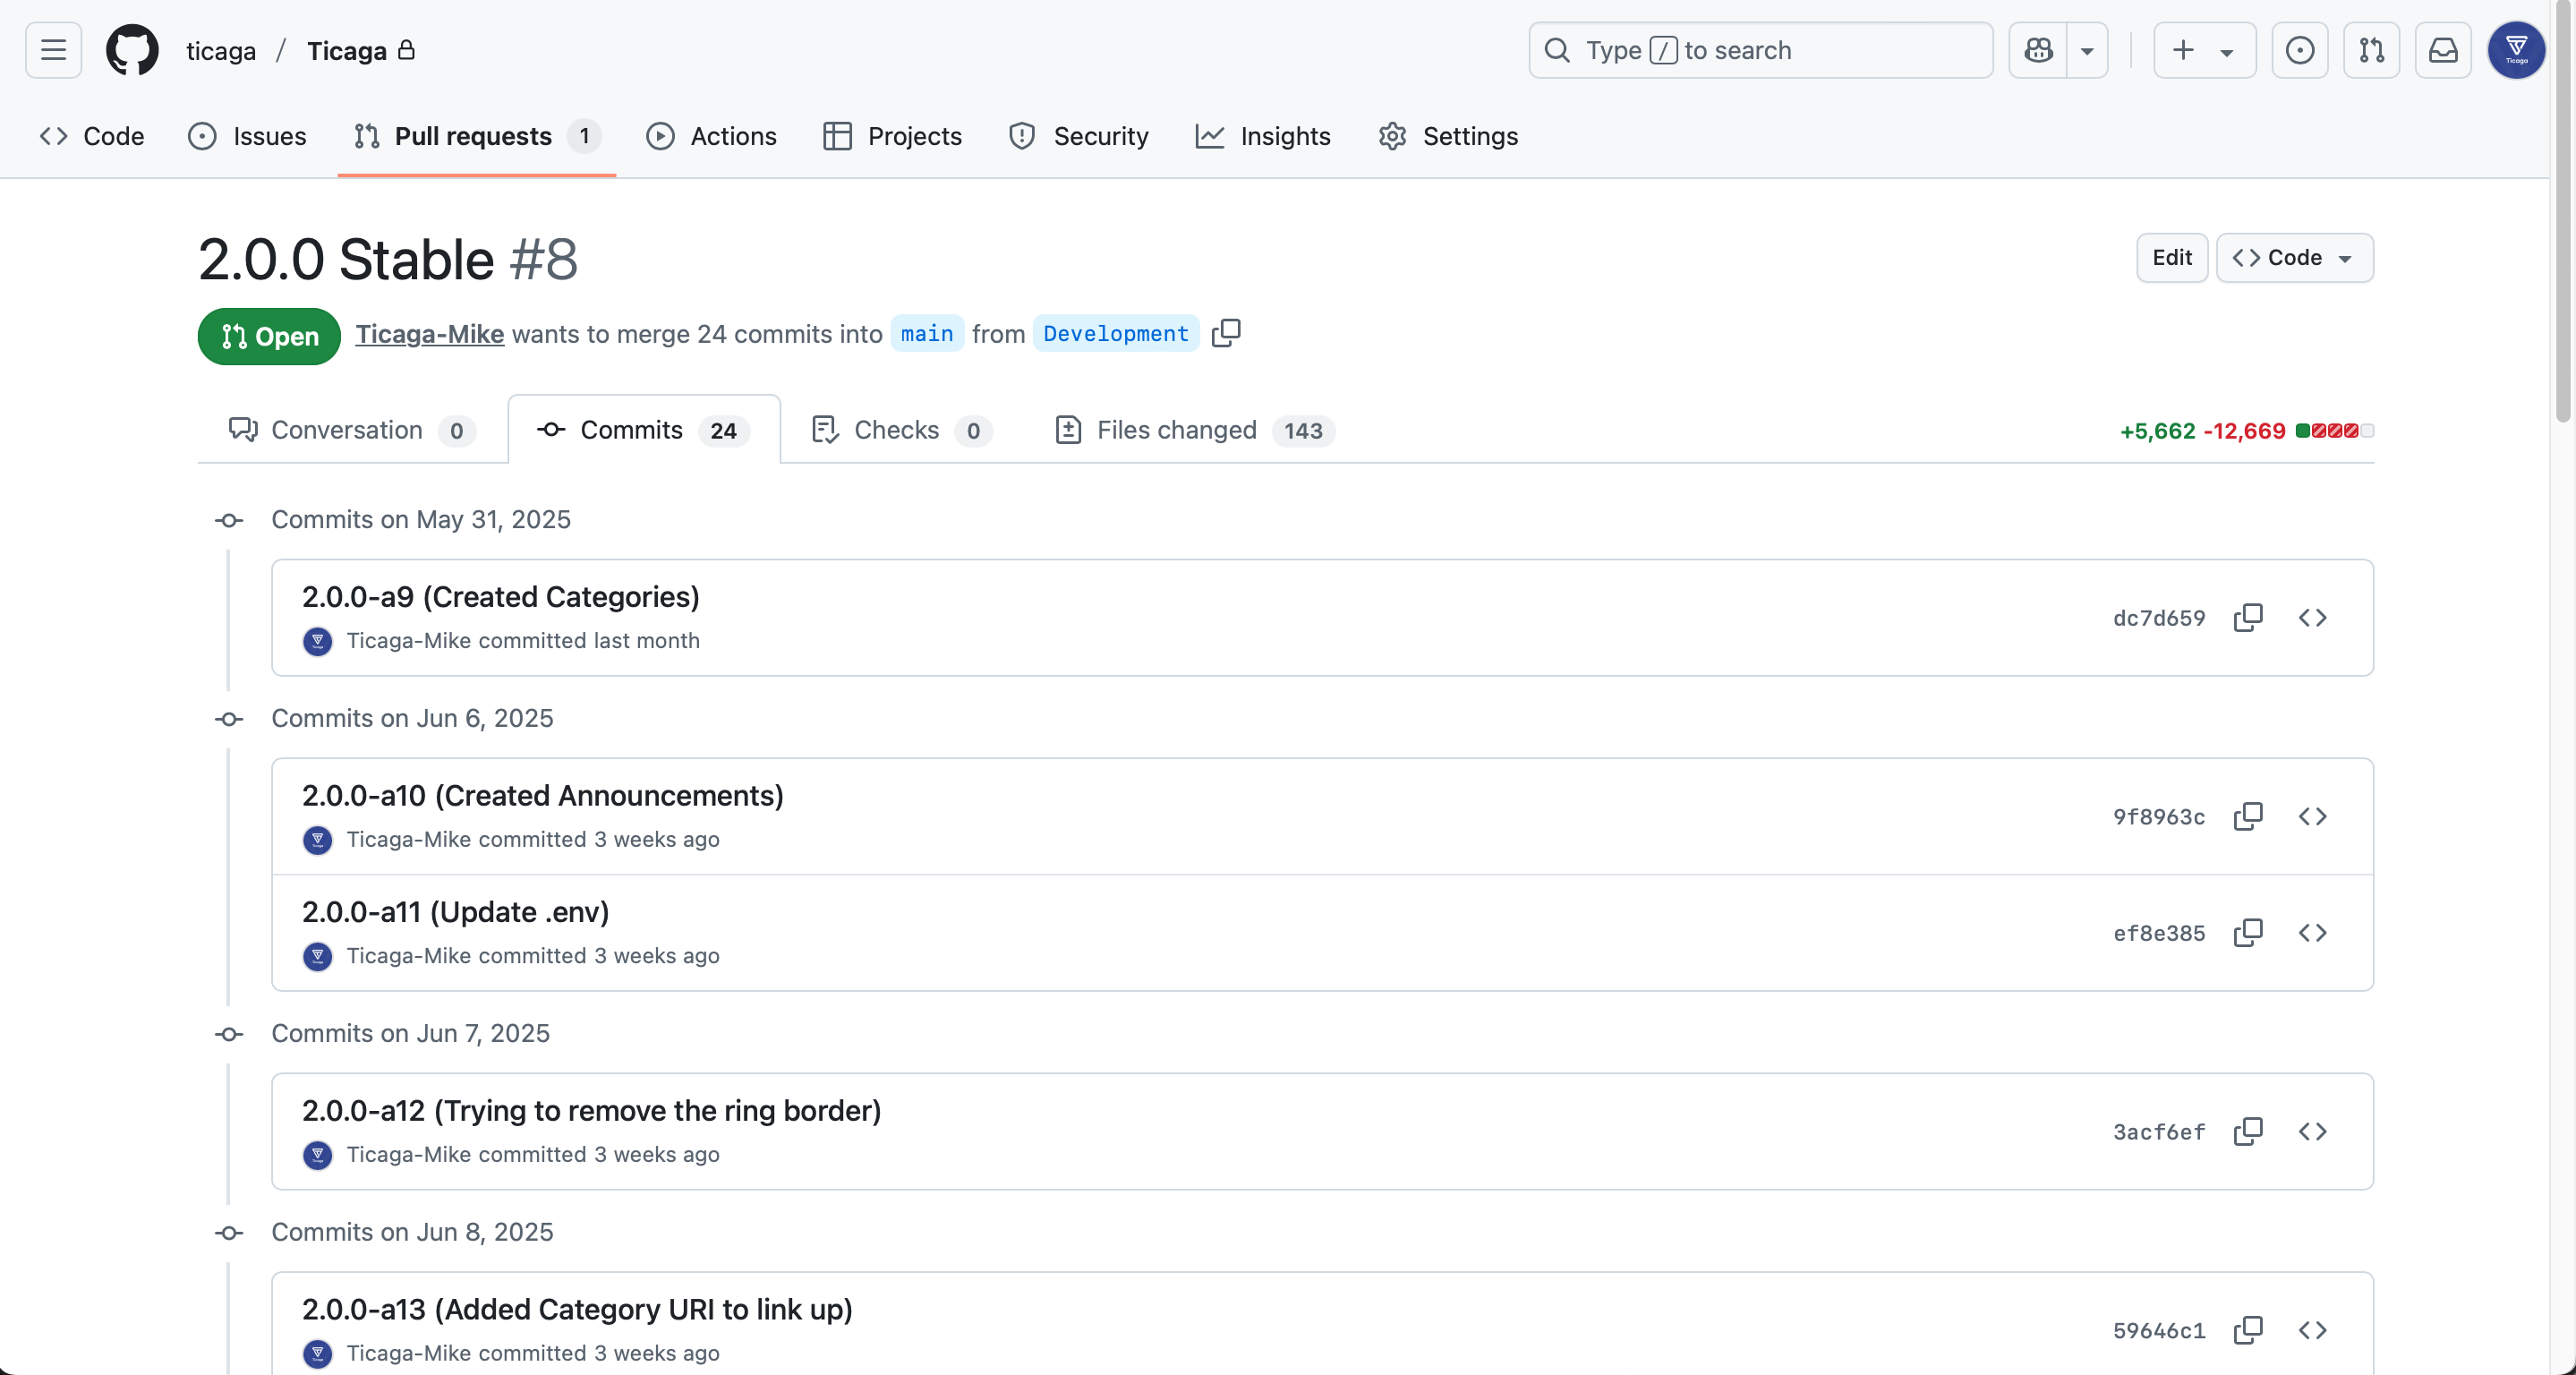The image size is (2576, 1375).
Task: Open the Pull requests tab
Action: coord(477,136)
